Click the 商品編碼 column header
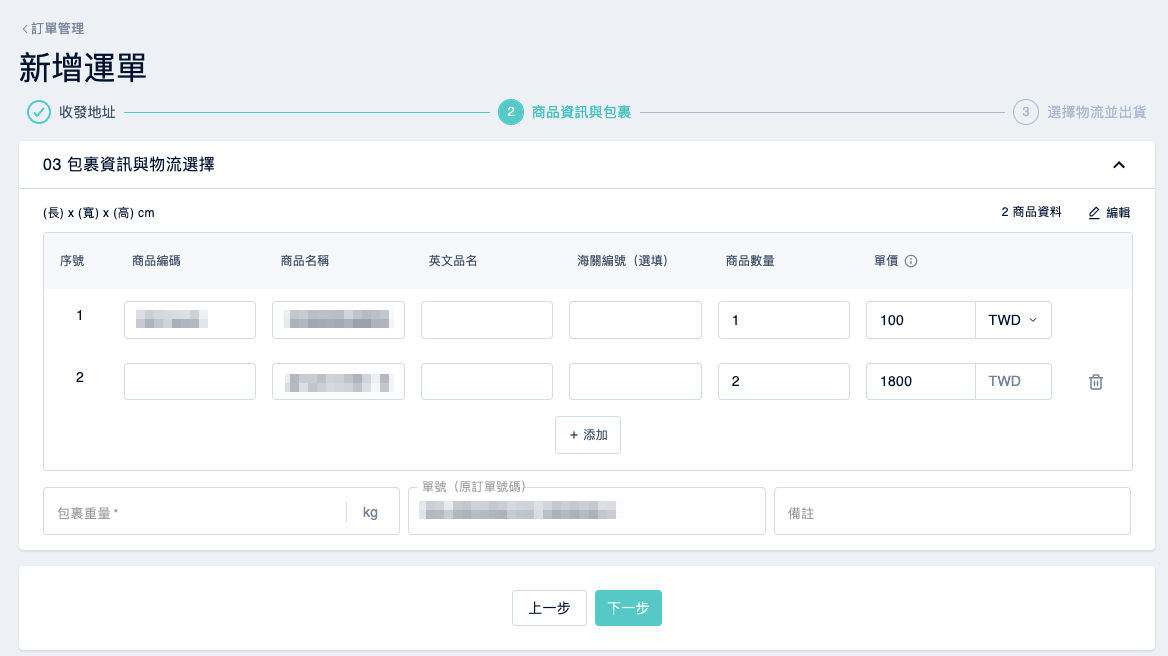Screen dimensions: 1168x656 (x=156, y=261)
